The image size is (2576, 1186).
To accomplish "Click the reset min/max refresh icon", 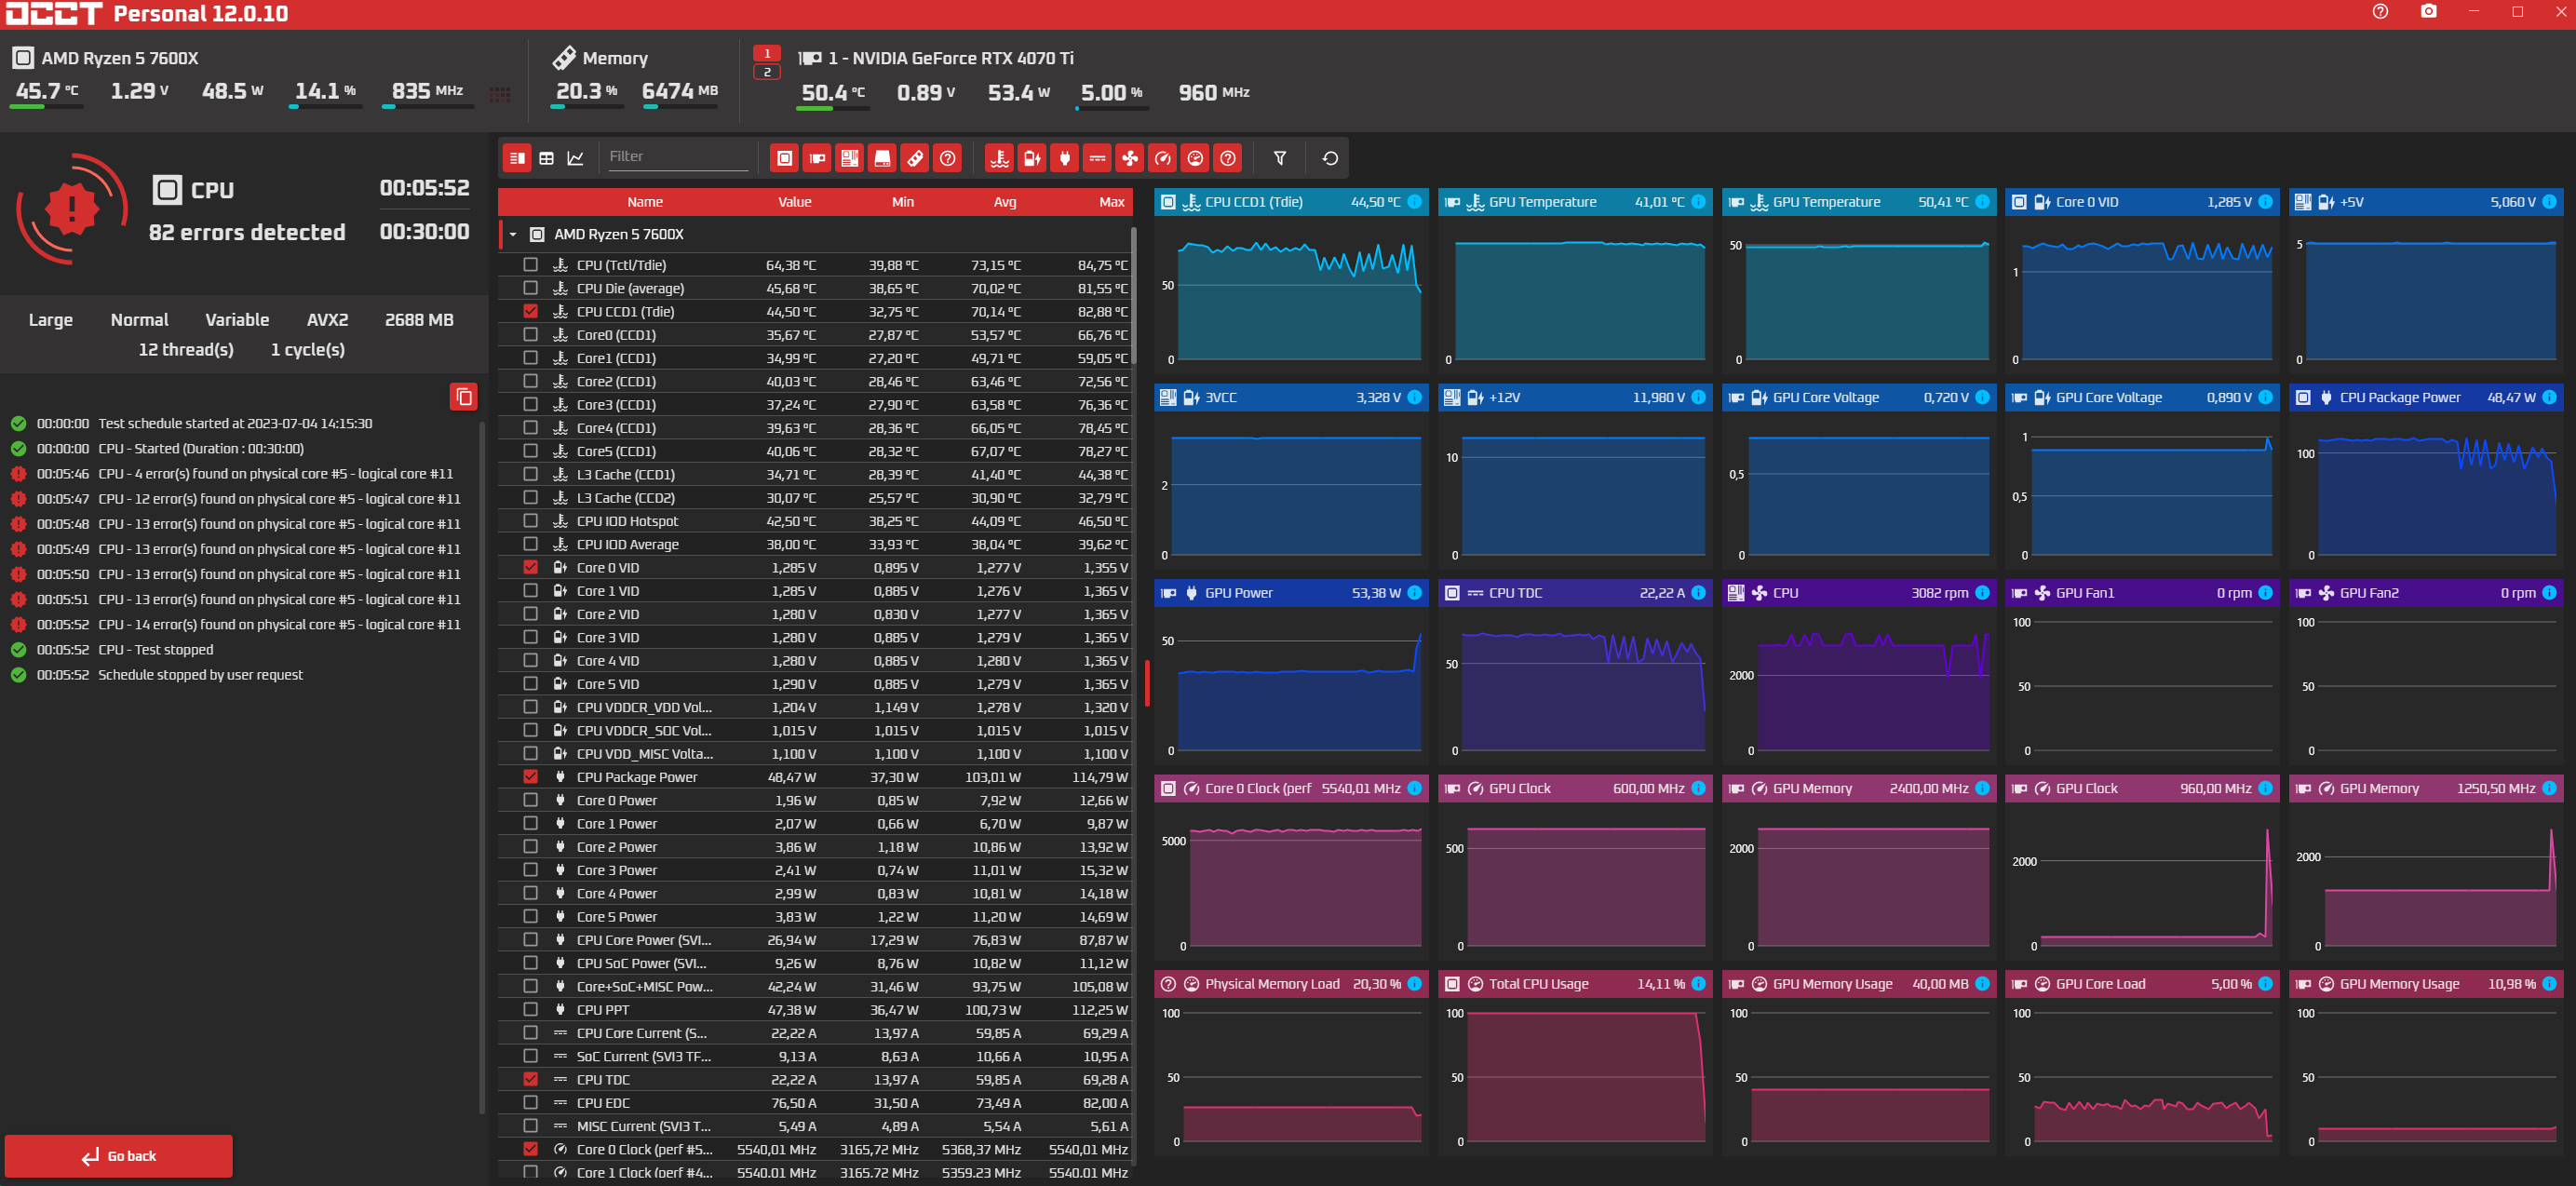I will (x=1329, y=158).
